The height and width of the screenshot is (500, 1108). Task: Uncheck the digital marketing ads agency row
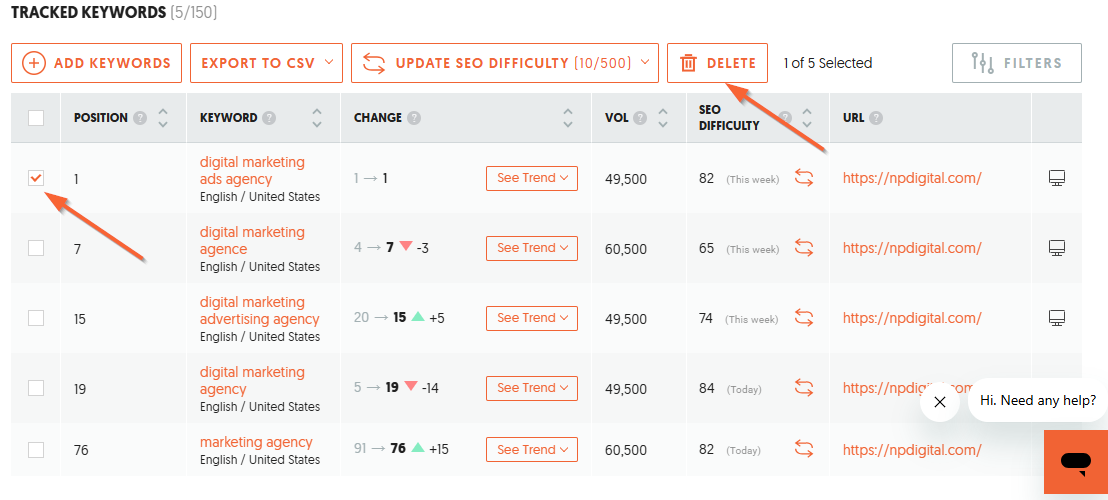(x=36, y=178)
